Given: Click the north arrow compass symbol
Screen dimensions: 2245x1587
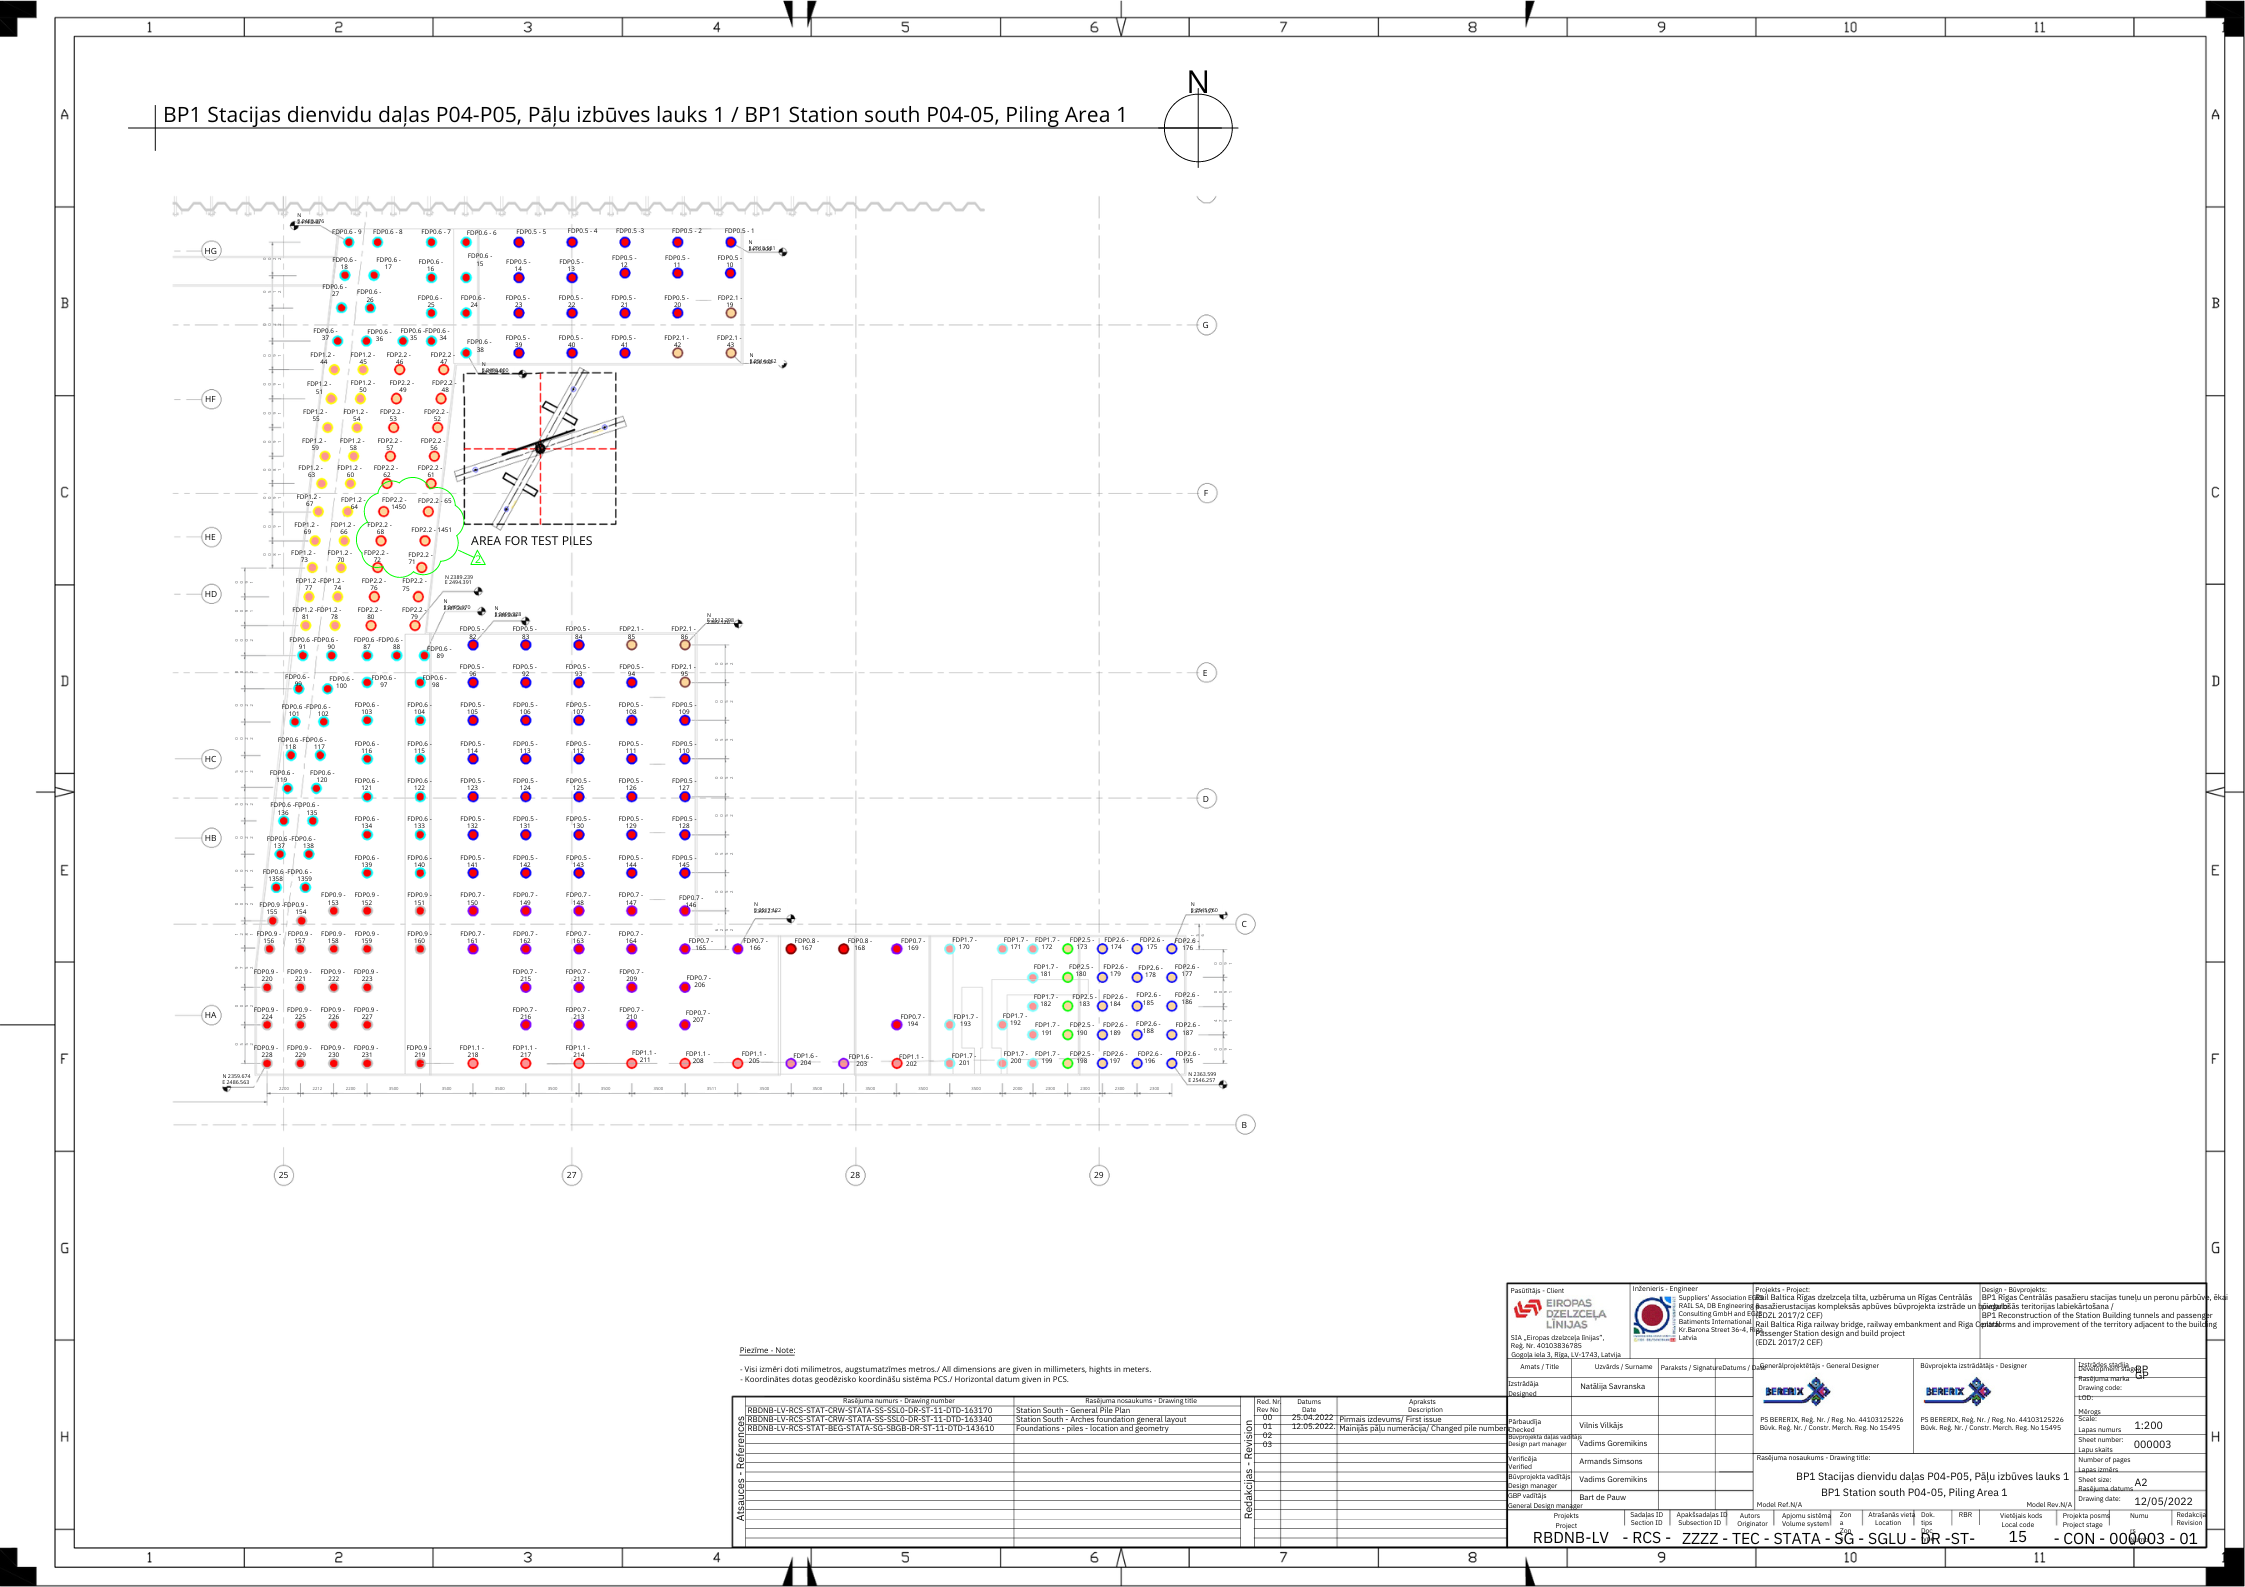Looking at the screenshot, I should coord(1198,127).
